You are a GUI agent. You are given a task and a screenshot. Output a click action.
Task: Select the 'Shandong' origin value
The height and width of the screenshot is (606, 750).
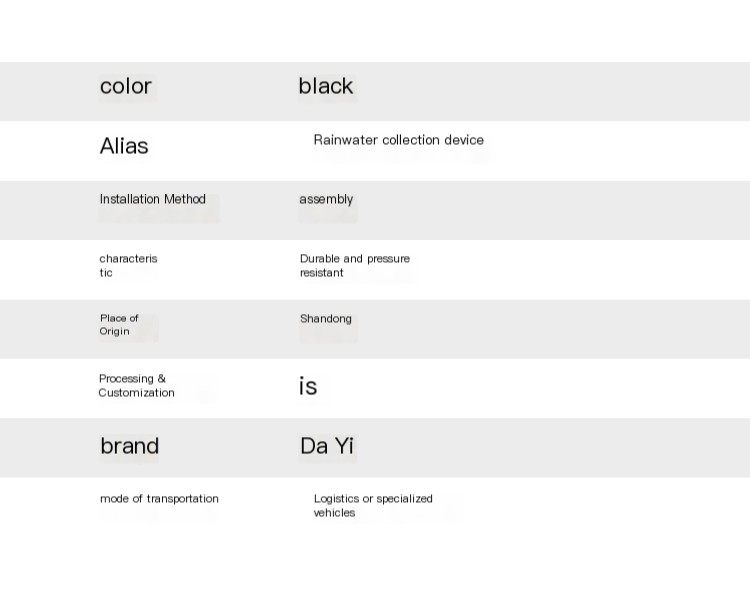(326, 319)
